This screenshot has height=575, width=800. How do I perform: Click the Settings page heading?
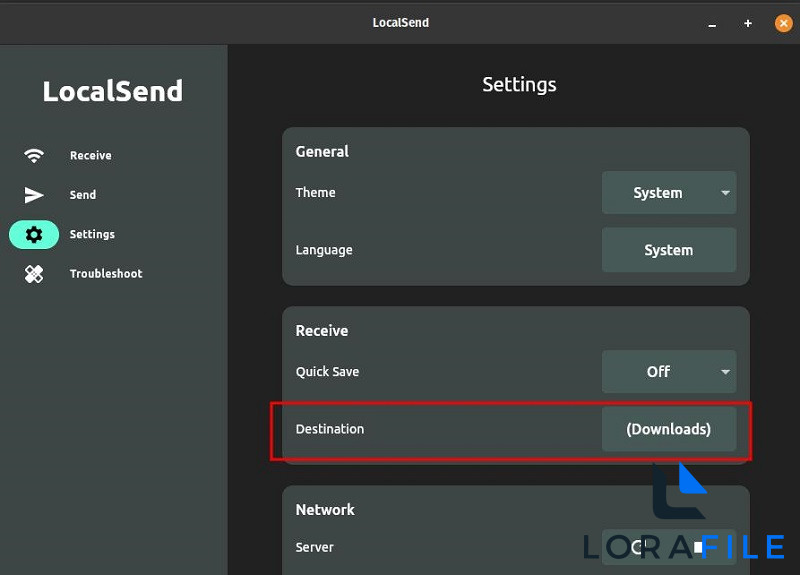click(x=519, y=85)
